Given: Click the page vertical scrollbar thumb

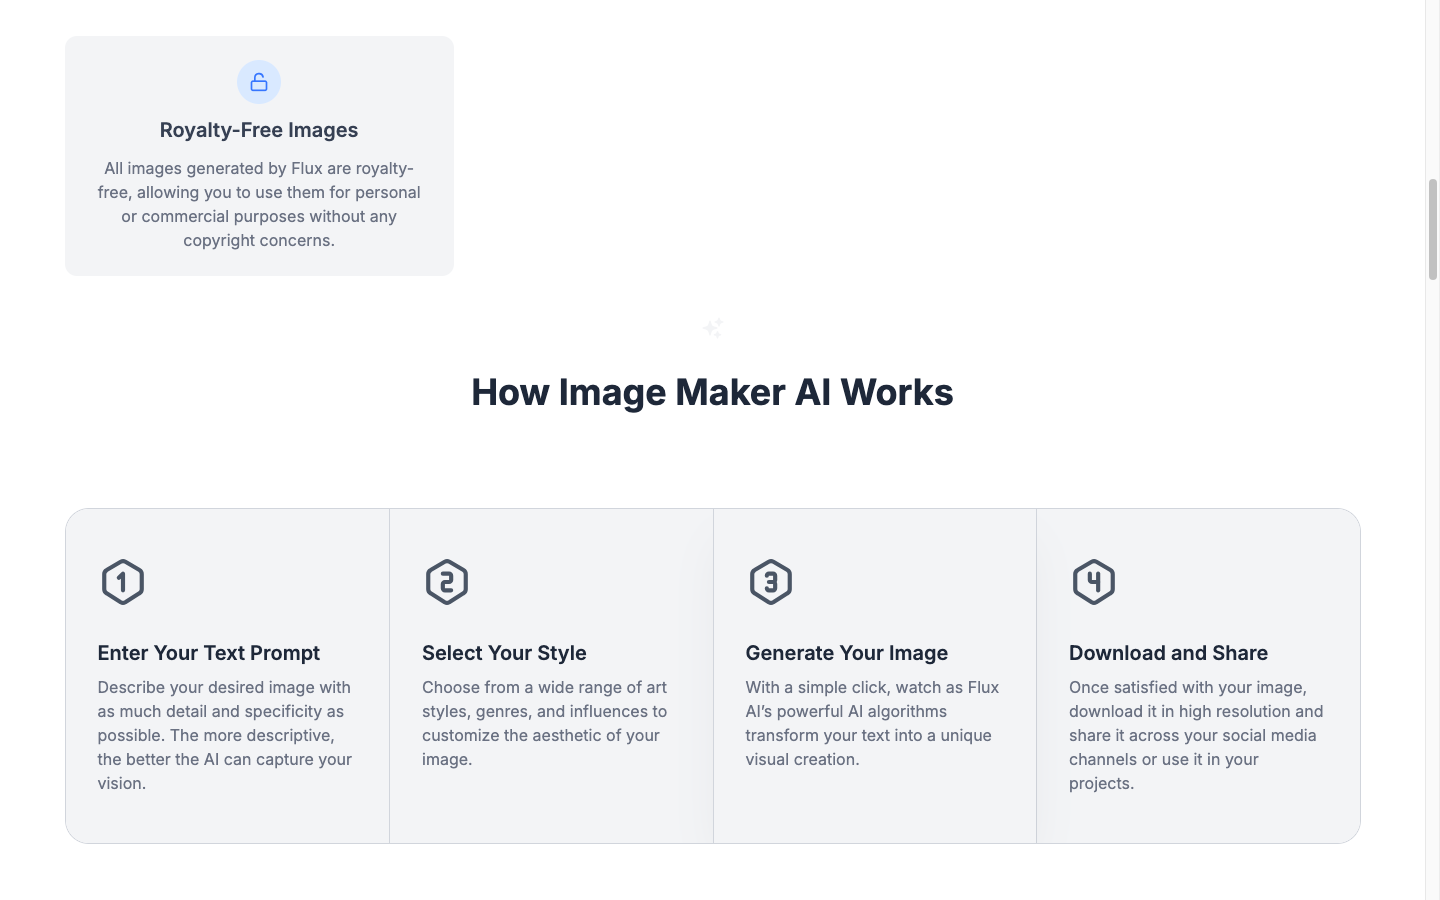Looking at the screenshot, I should pos(1432,229).
